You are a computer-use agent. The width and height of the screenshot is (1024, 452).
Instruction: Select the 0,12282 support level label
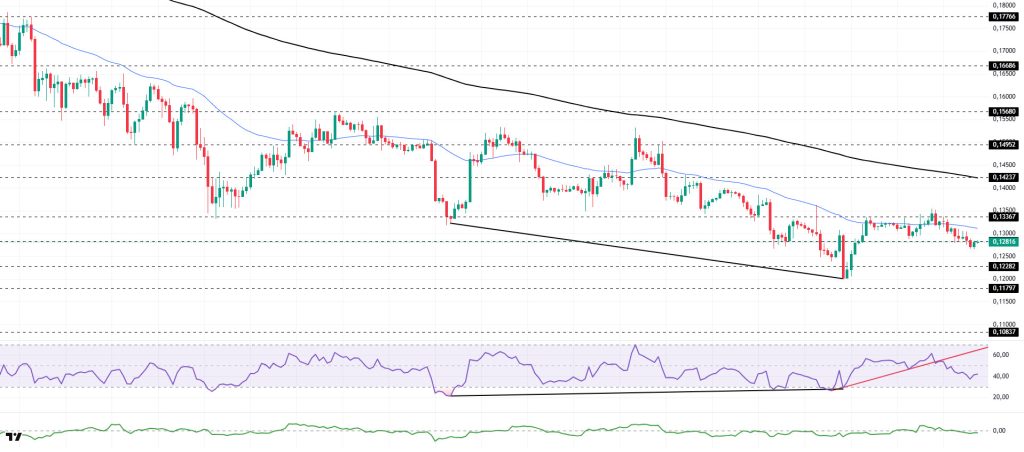tap(1005, 266)
